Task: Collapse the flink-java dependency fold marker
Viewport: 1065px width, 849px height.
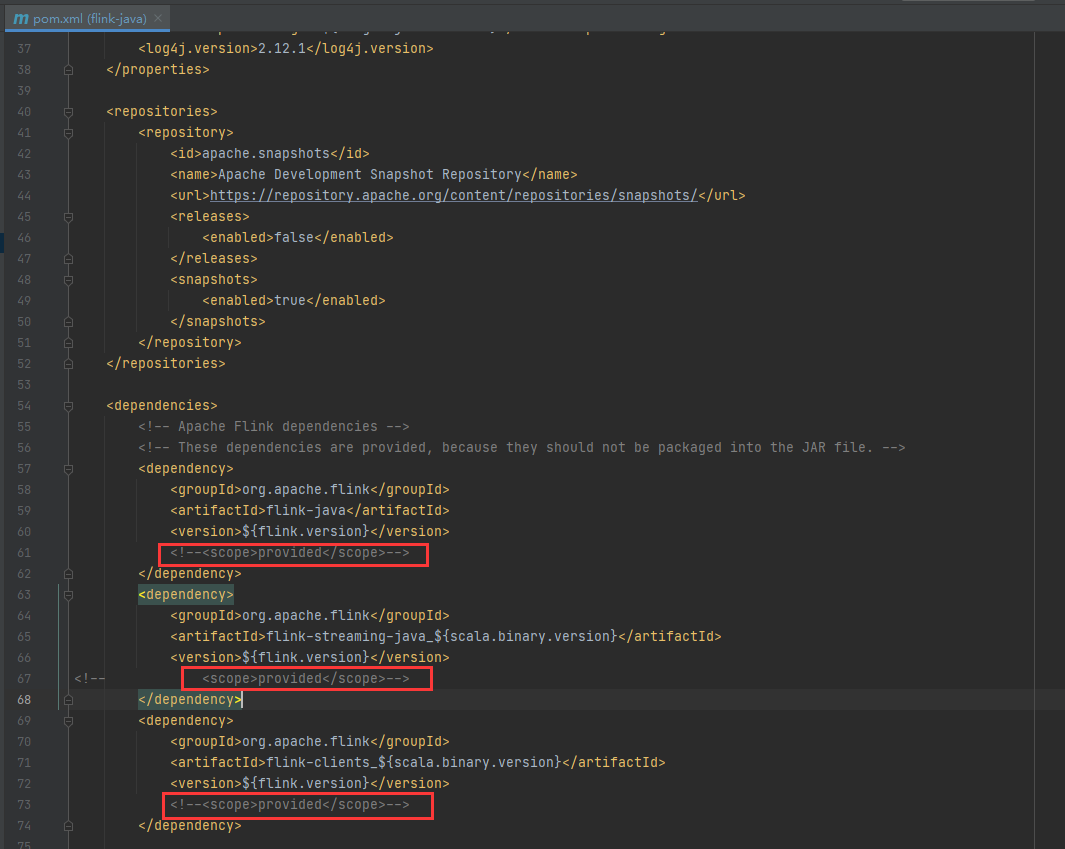Action: tap(66, 468)
